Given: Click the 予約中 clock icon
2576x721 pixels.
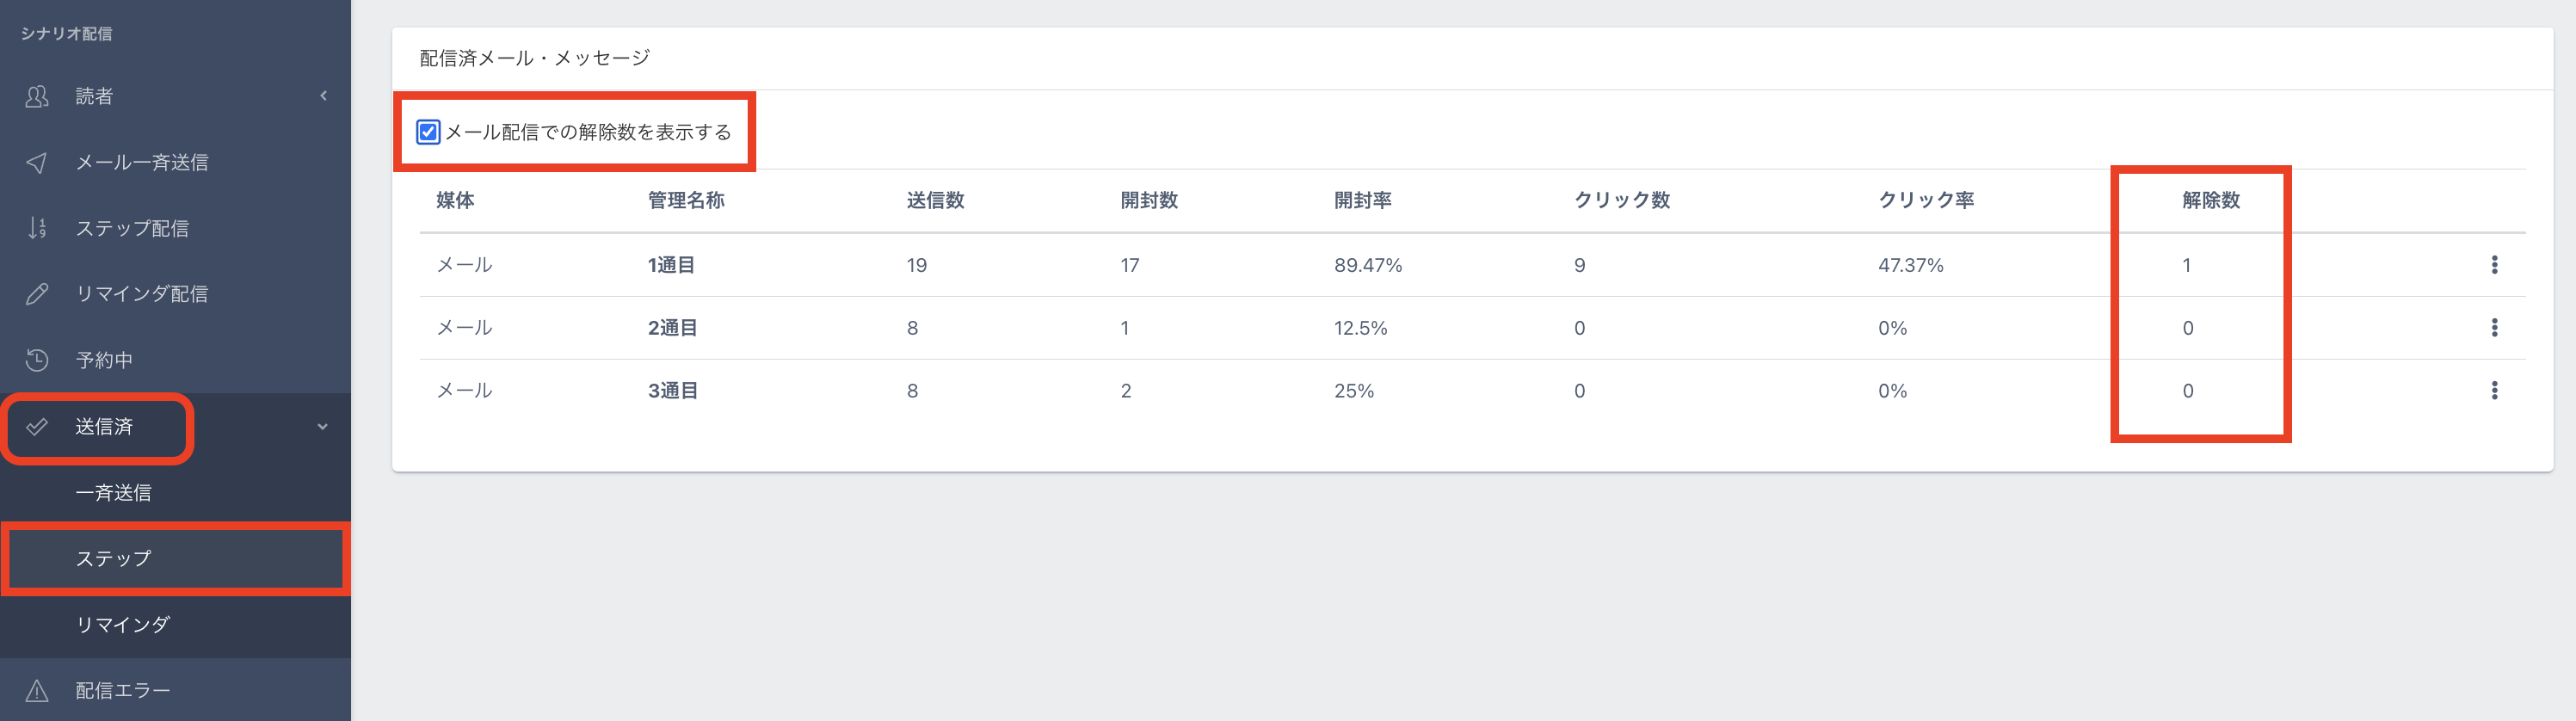Looking at the screenshot, I should click(37, 360).
